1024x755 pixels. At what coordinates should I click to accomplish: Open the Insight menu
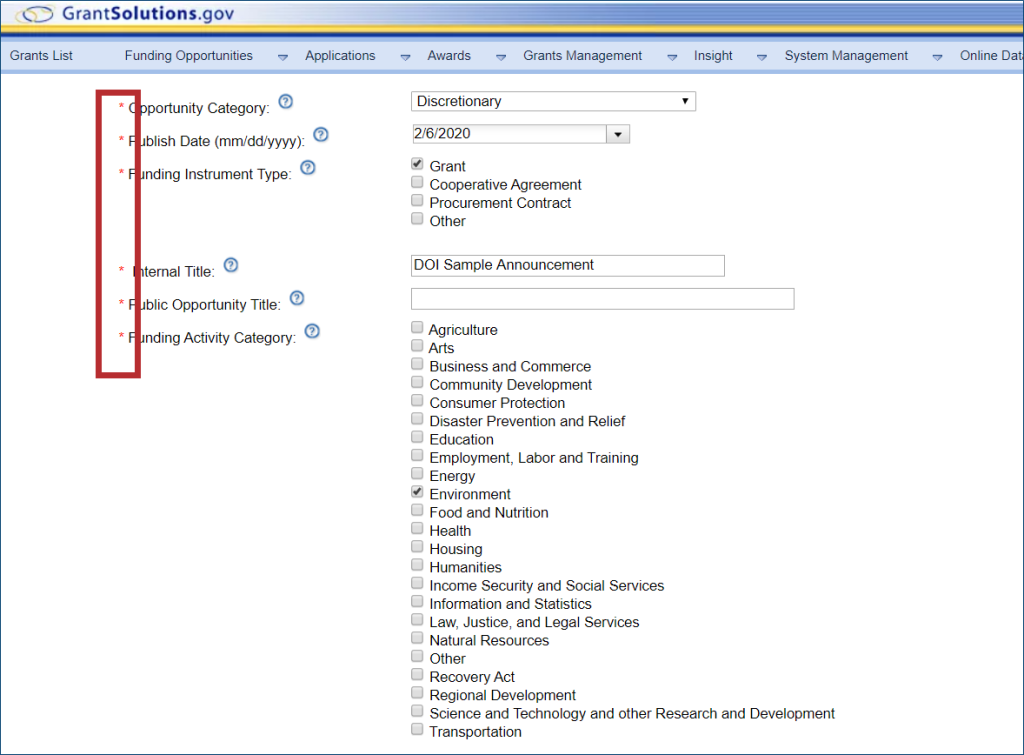click(713, 56)
